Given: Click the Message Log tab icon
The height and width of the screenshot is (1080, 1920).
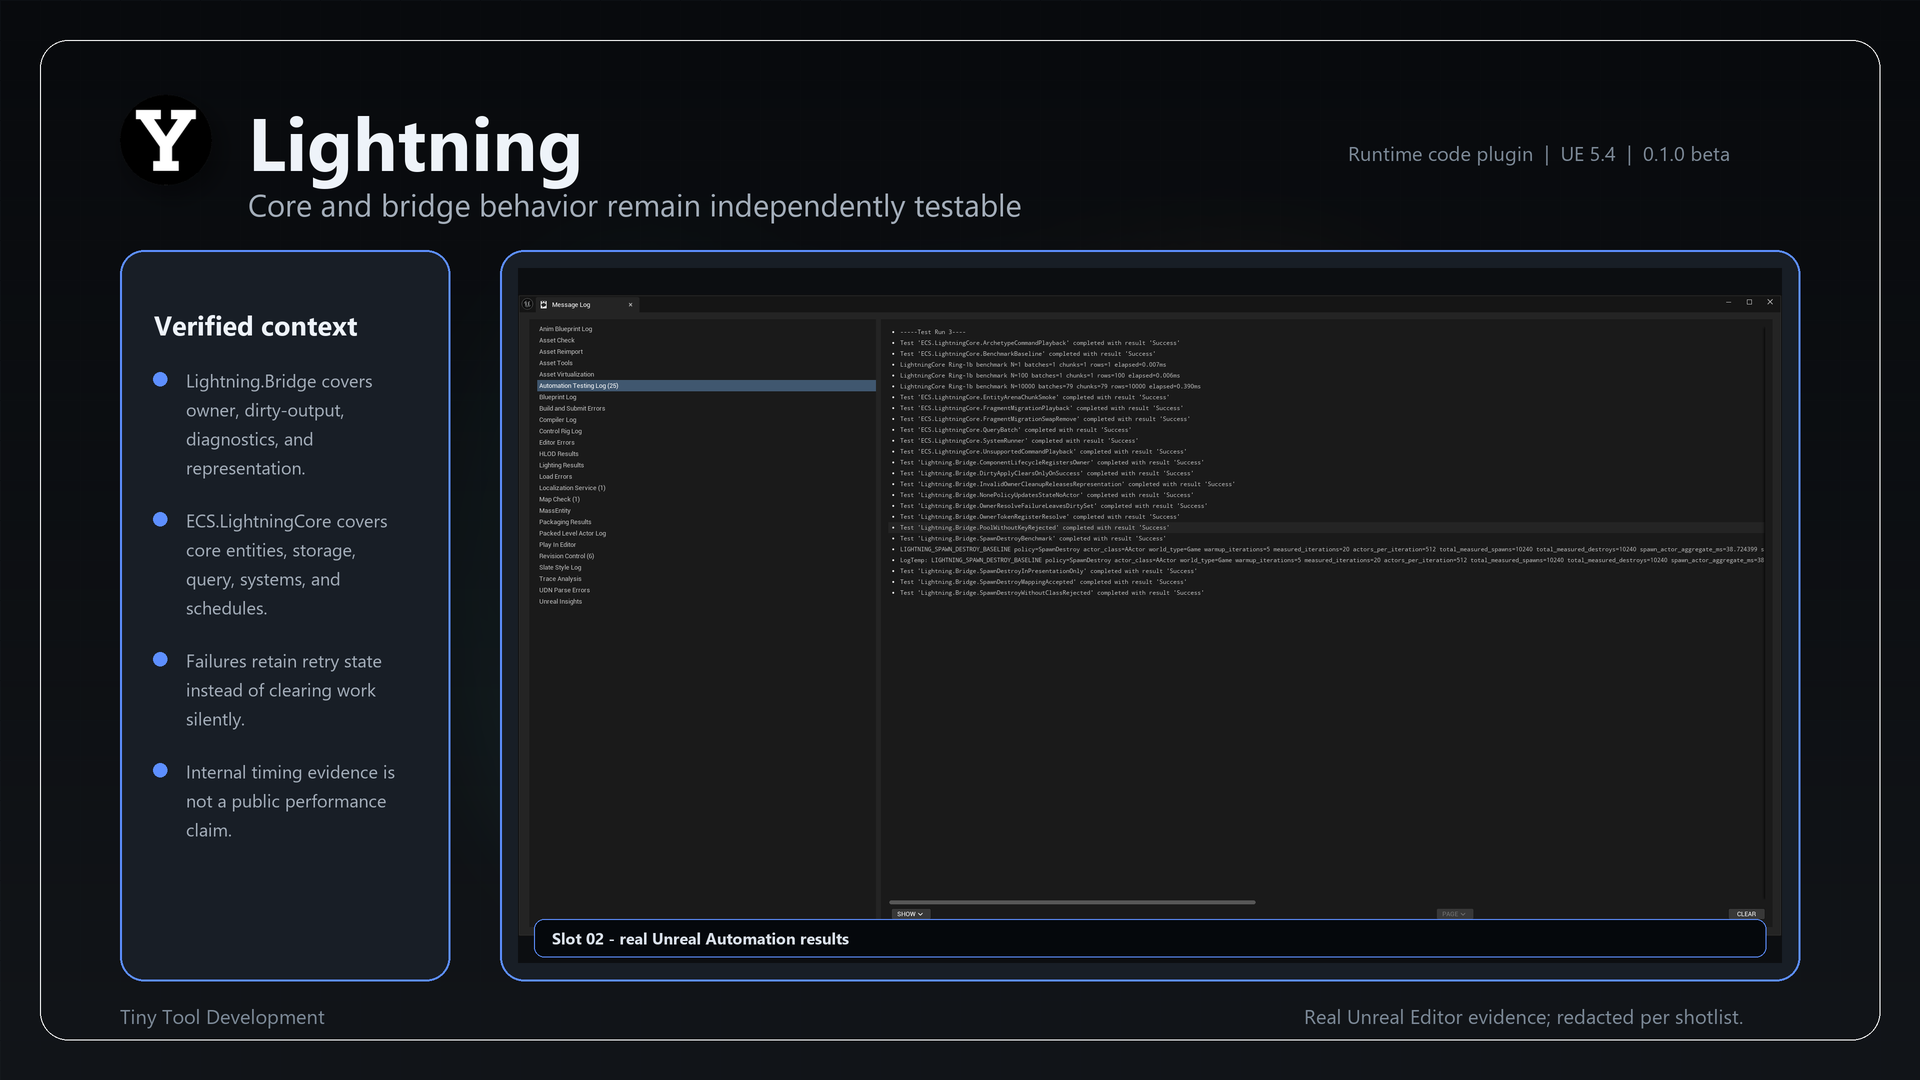Looking at the screenshot, I should pyautogui.click(x=544, y=305).
